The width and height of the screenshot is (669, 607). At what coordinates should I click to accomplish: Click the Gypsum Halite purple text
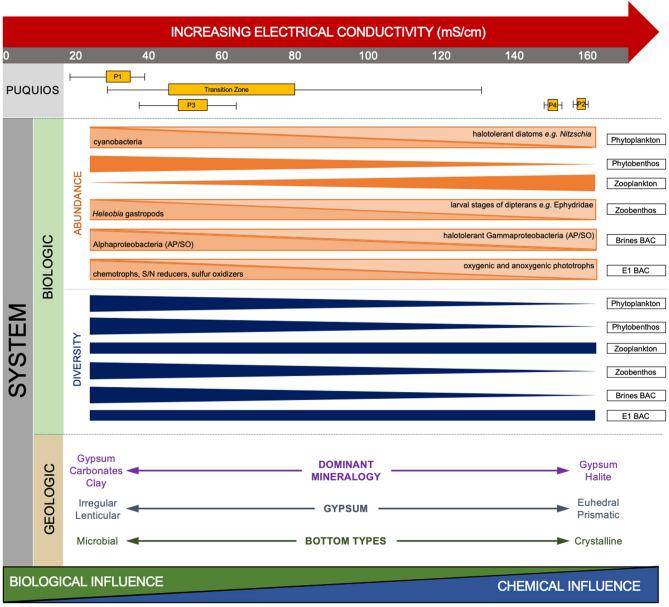tap(600, 469)
